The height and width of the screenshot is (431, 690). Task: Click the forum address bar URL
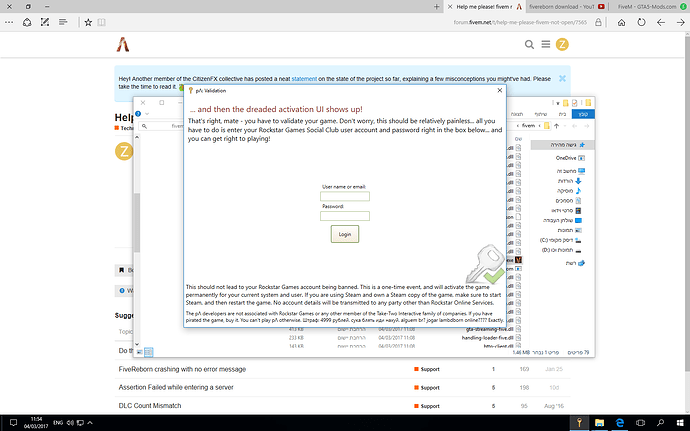click(x=520, y=22)
